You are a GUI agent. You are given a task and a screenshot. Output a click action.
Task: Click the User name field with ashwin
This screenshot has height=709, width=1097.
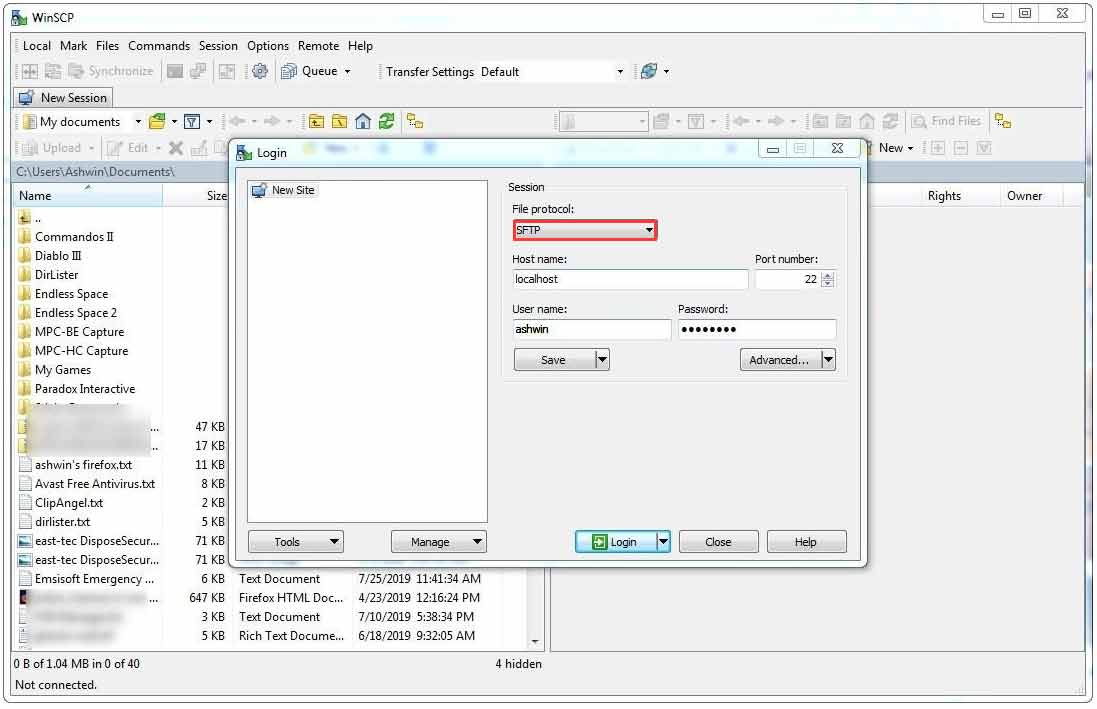pyautogui.click(x=591, y=330)
